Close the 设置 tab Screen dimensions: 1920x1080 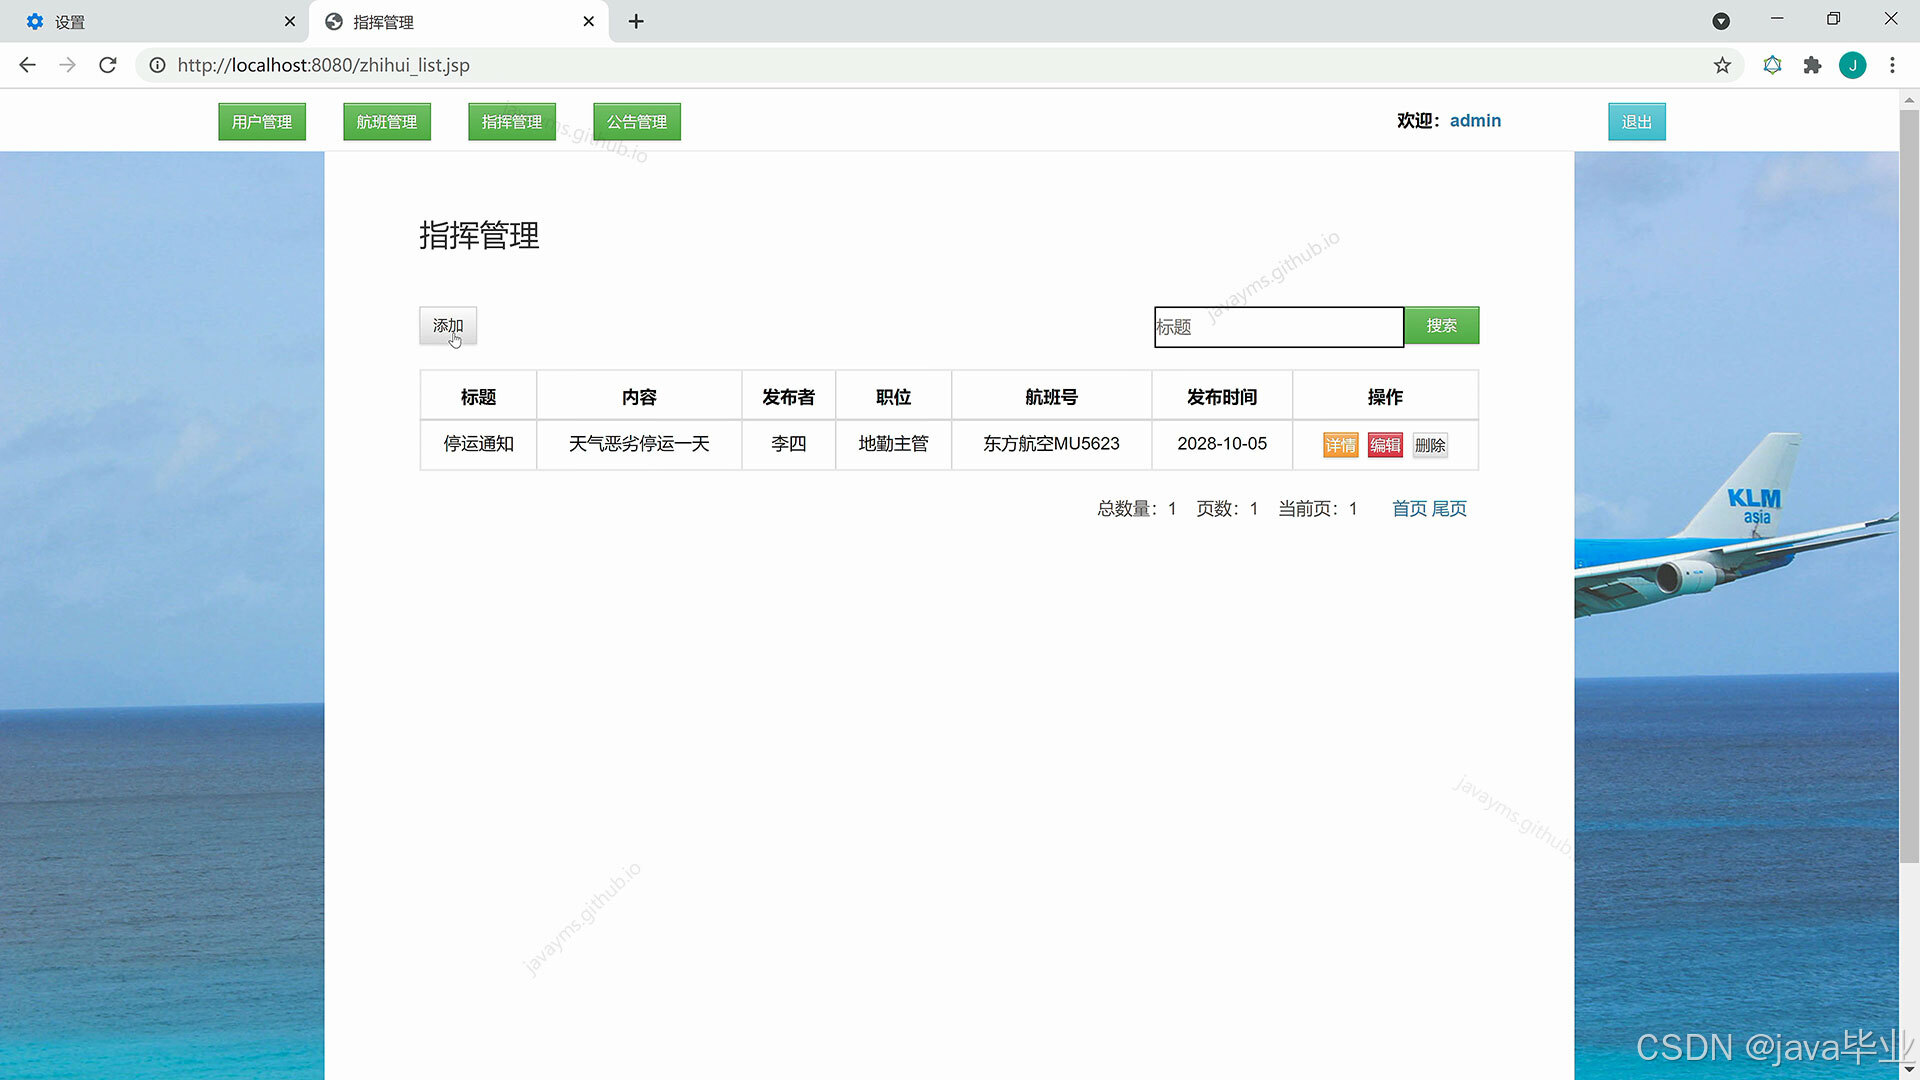click(x=290, y=21)
